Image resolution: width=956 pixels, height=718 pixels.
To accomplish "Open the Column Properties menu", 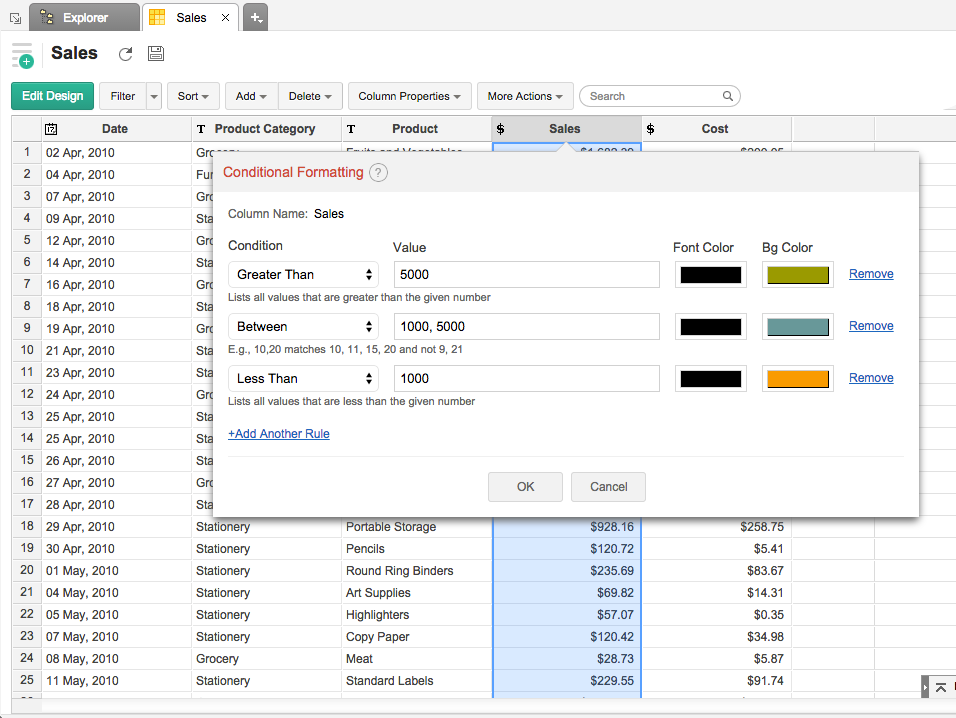I will click(409, 97).
